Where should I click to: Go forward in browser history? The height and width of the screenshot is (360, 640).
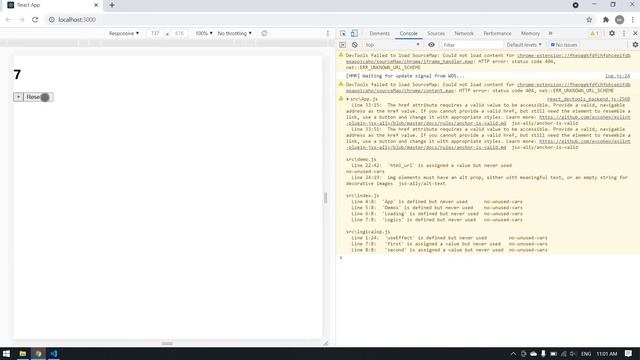pyautogui.click(x=22, y=20)
